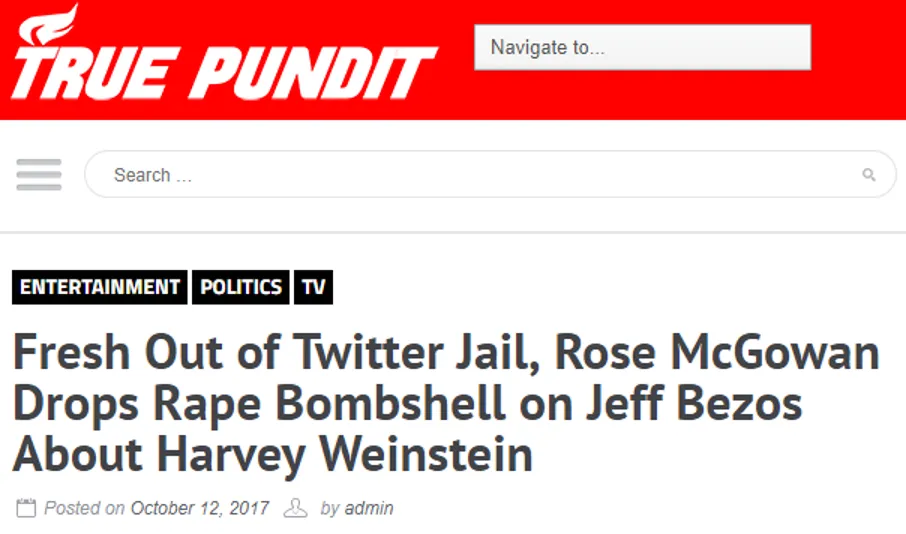View posts by admin author link

pos(369,508)
